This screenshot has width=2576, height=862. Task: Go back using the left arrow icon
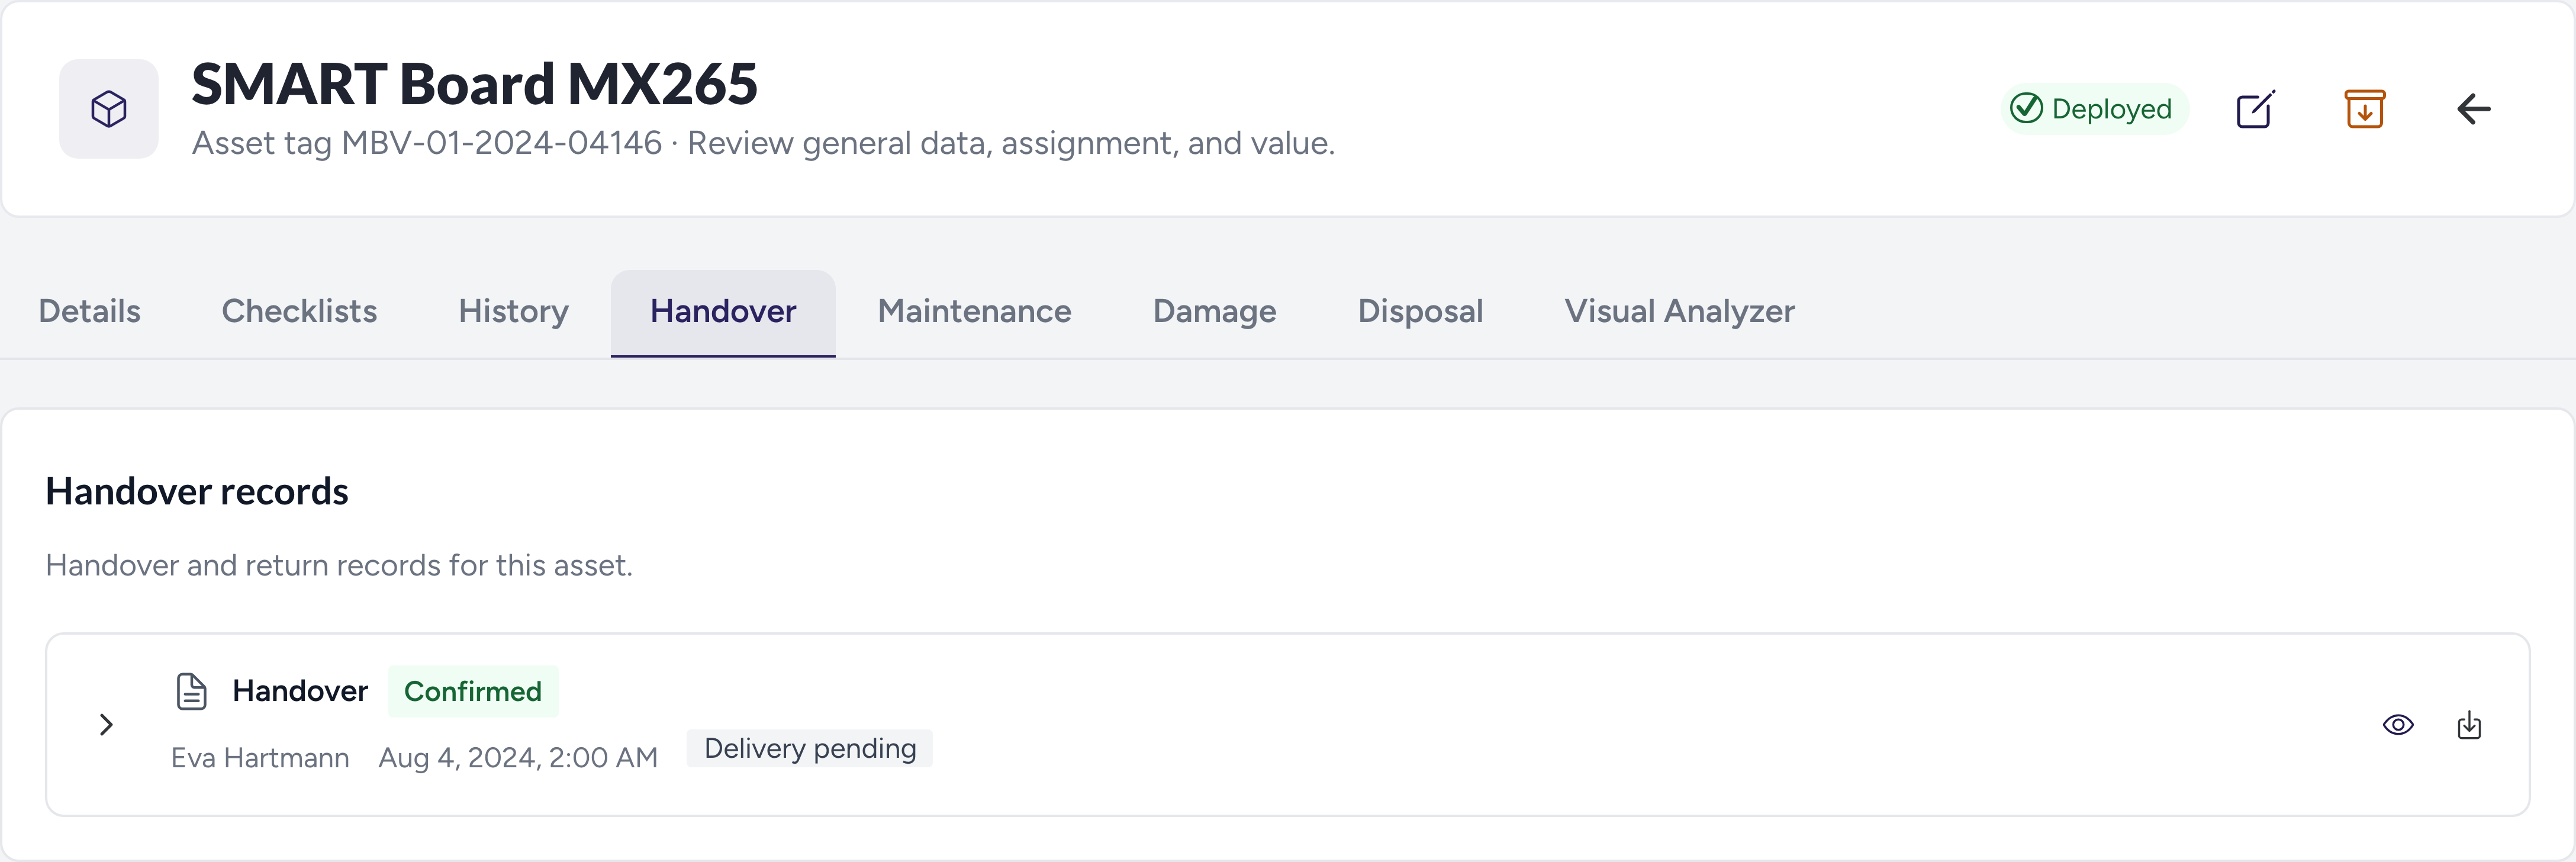click(x=2473, y=108)
